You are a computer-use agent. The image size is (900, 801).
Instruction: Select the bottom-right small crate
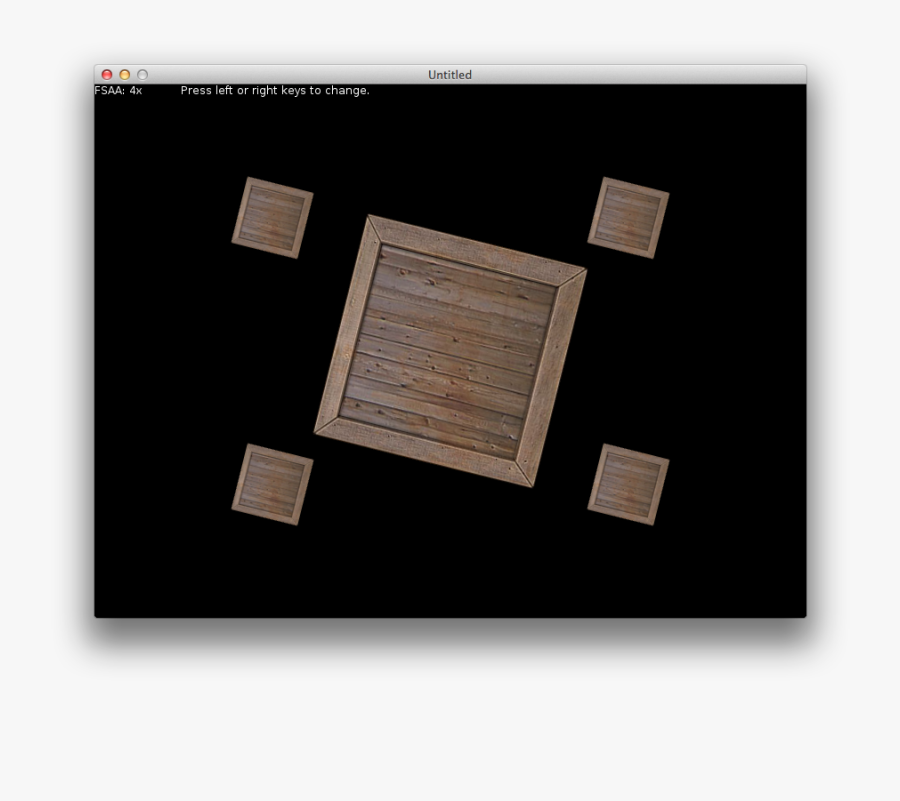pos(628,484)
